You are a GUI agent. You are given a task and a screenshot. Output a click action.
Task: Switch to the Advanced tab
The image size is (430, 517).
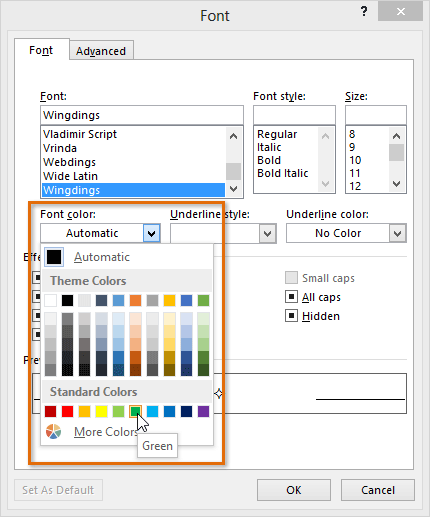(101, 51)
